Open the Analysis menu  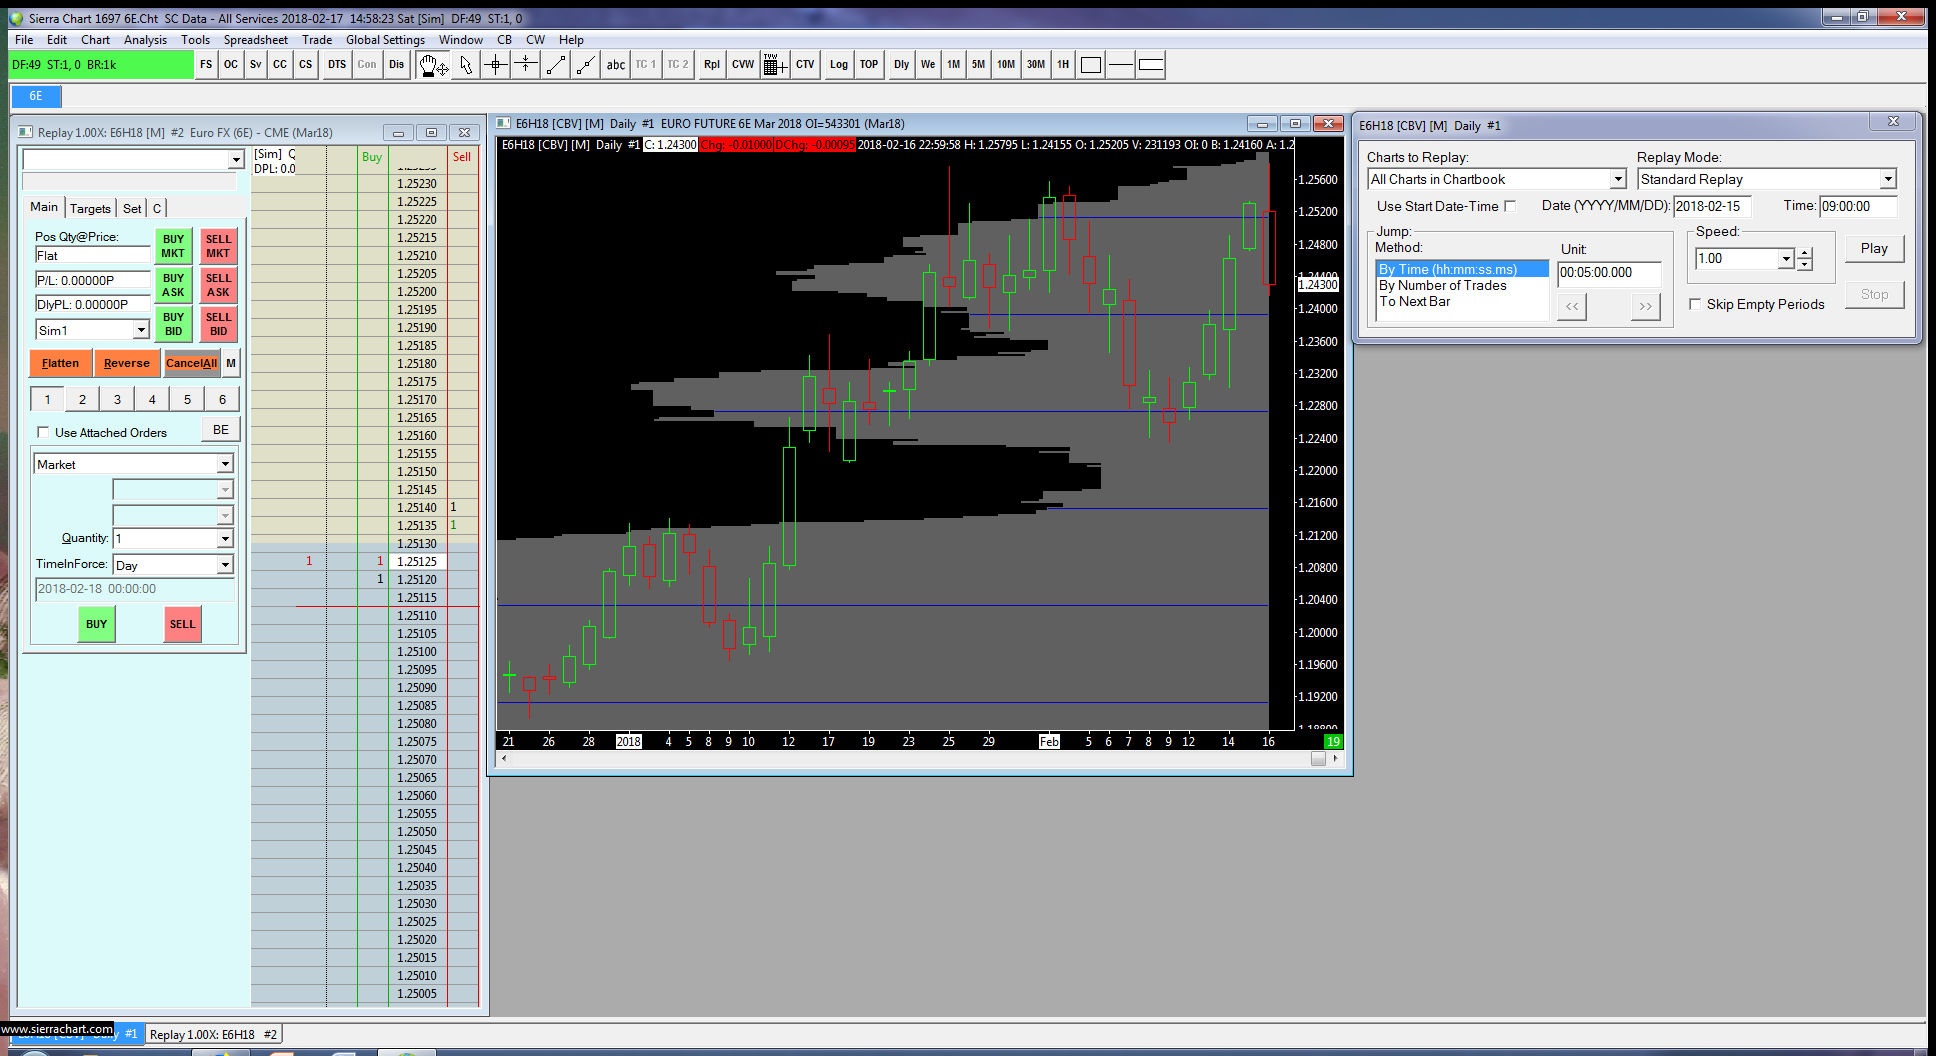145,40
